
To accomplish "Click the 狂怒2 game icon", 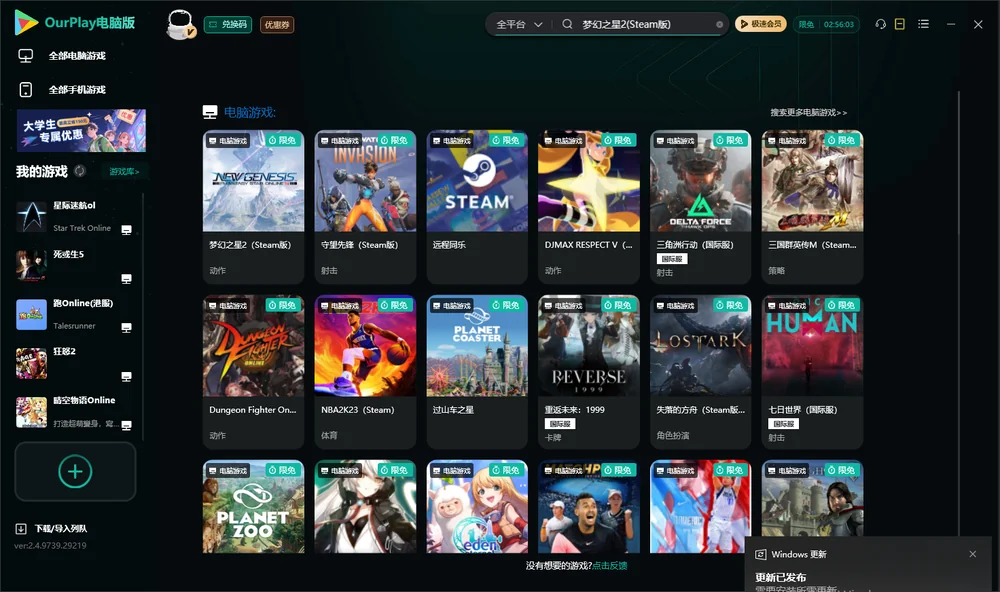I will coord(31,363).
